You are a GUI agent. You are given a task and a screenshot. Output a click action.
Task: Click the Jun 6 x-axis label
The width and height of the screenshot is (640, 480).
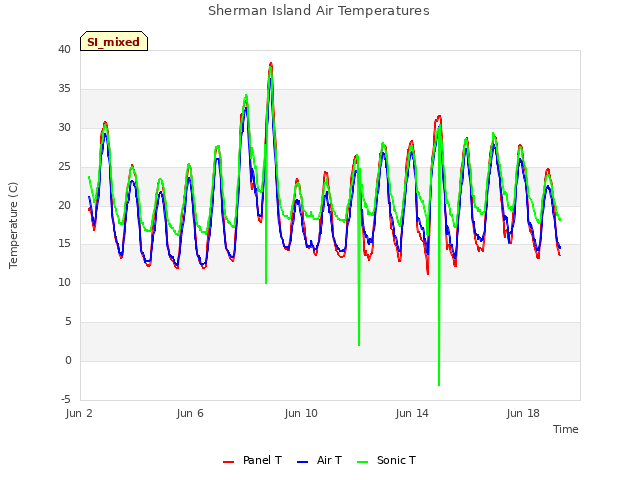[x=190, y=413]
